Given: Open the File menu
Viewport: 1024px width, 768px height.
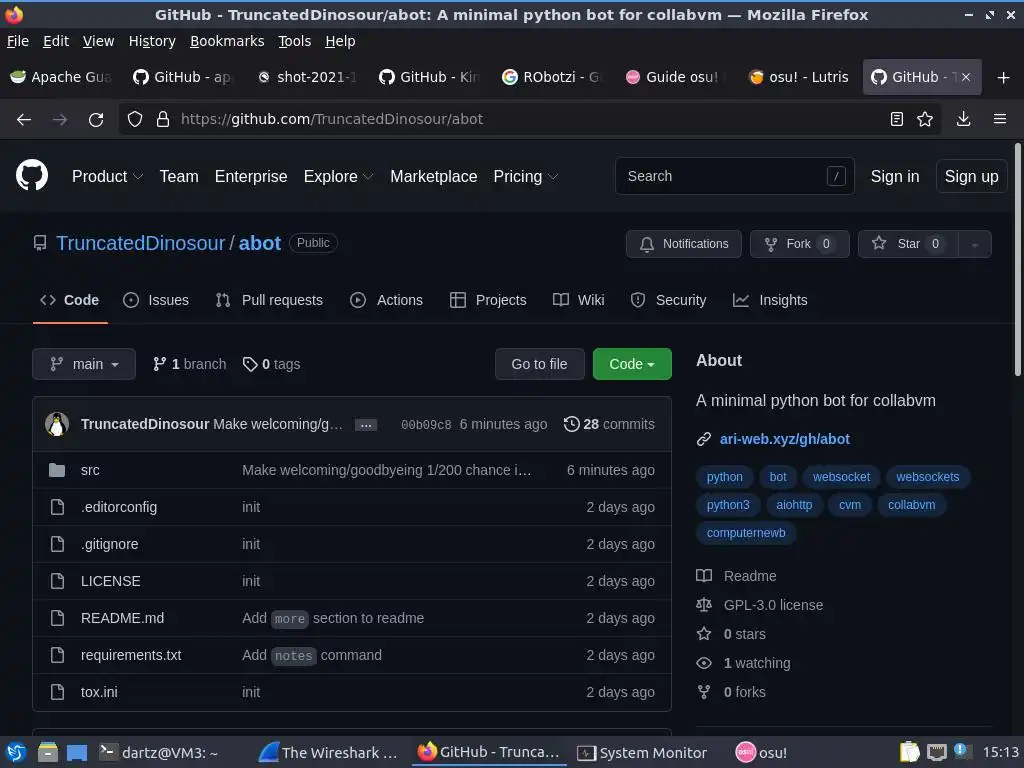Looking at the screenshot, I should [18, 41].
